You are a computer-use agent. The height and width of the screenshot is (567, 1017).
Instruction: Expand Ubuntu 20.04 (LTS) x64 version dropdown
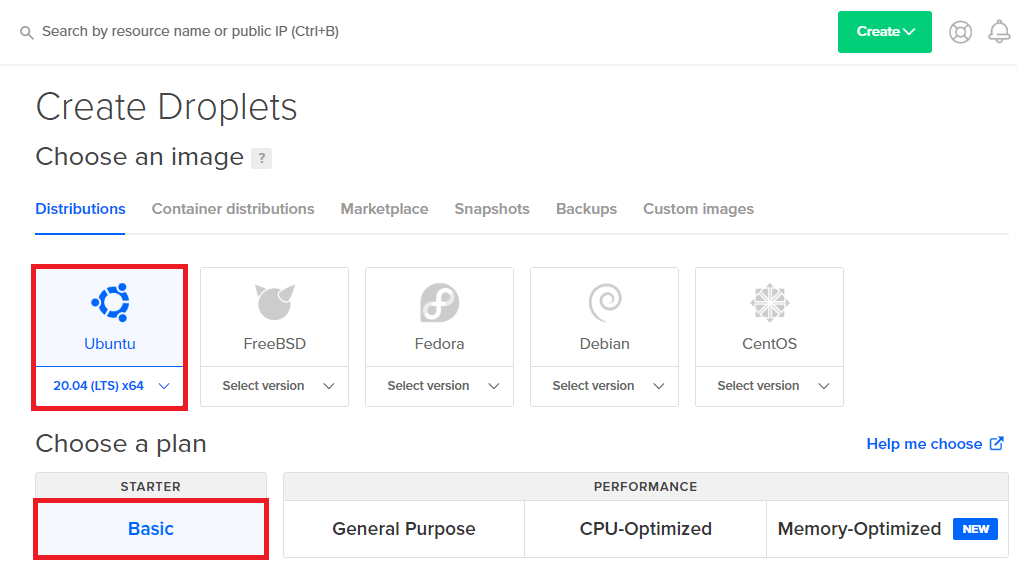110,386
